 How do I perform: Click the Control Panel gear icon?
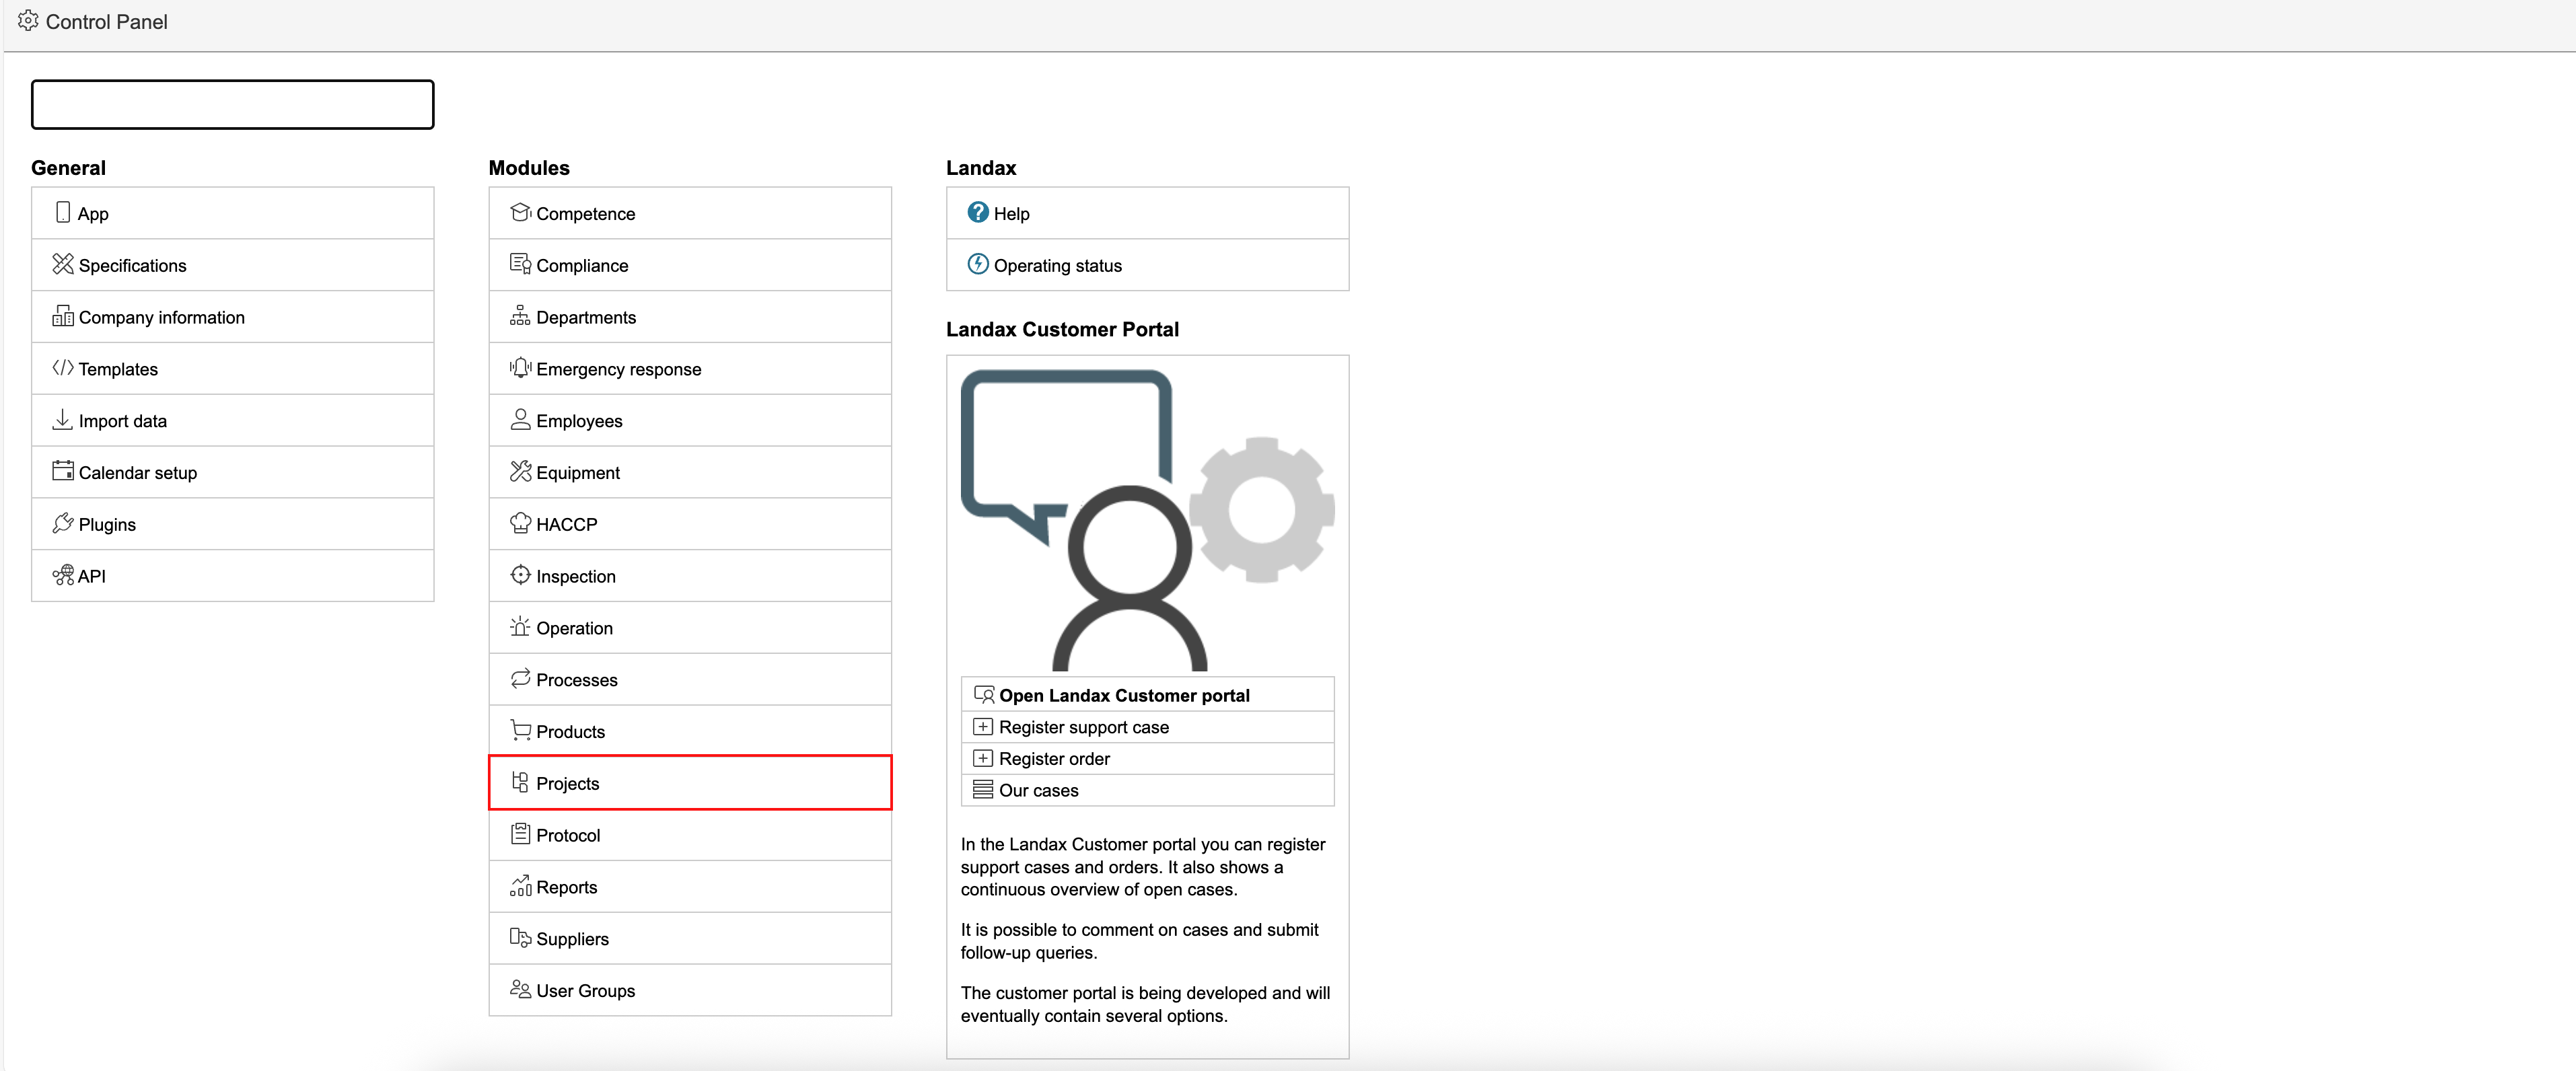pyautogui.click(x=28, y=21)
